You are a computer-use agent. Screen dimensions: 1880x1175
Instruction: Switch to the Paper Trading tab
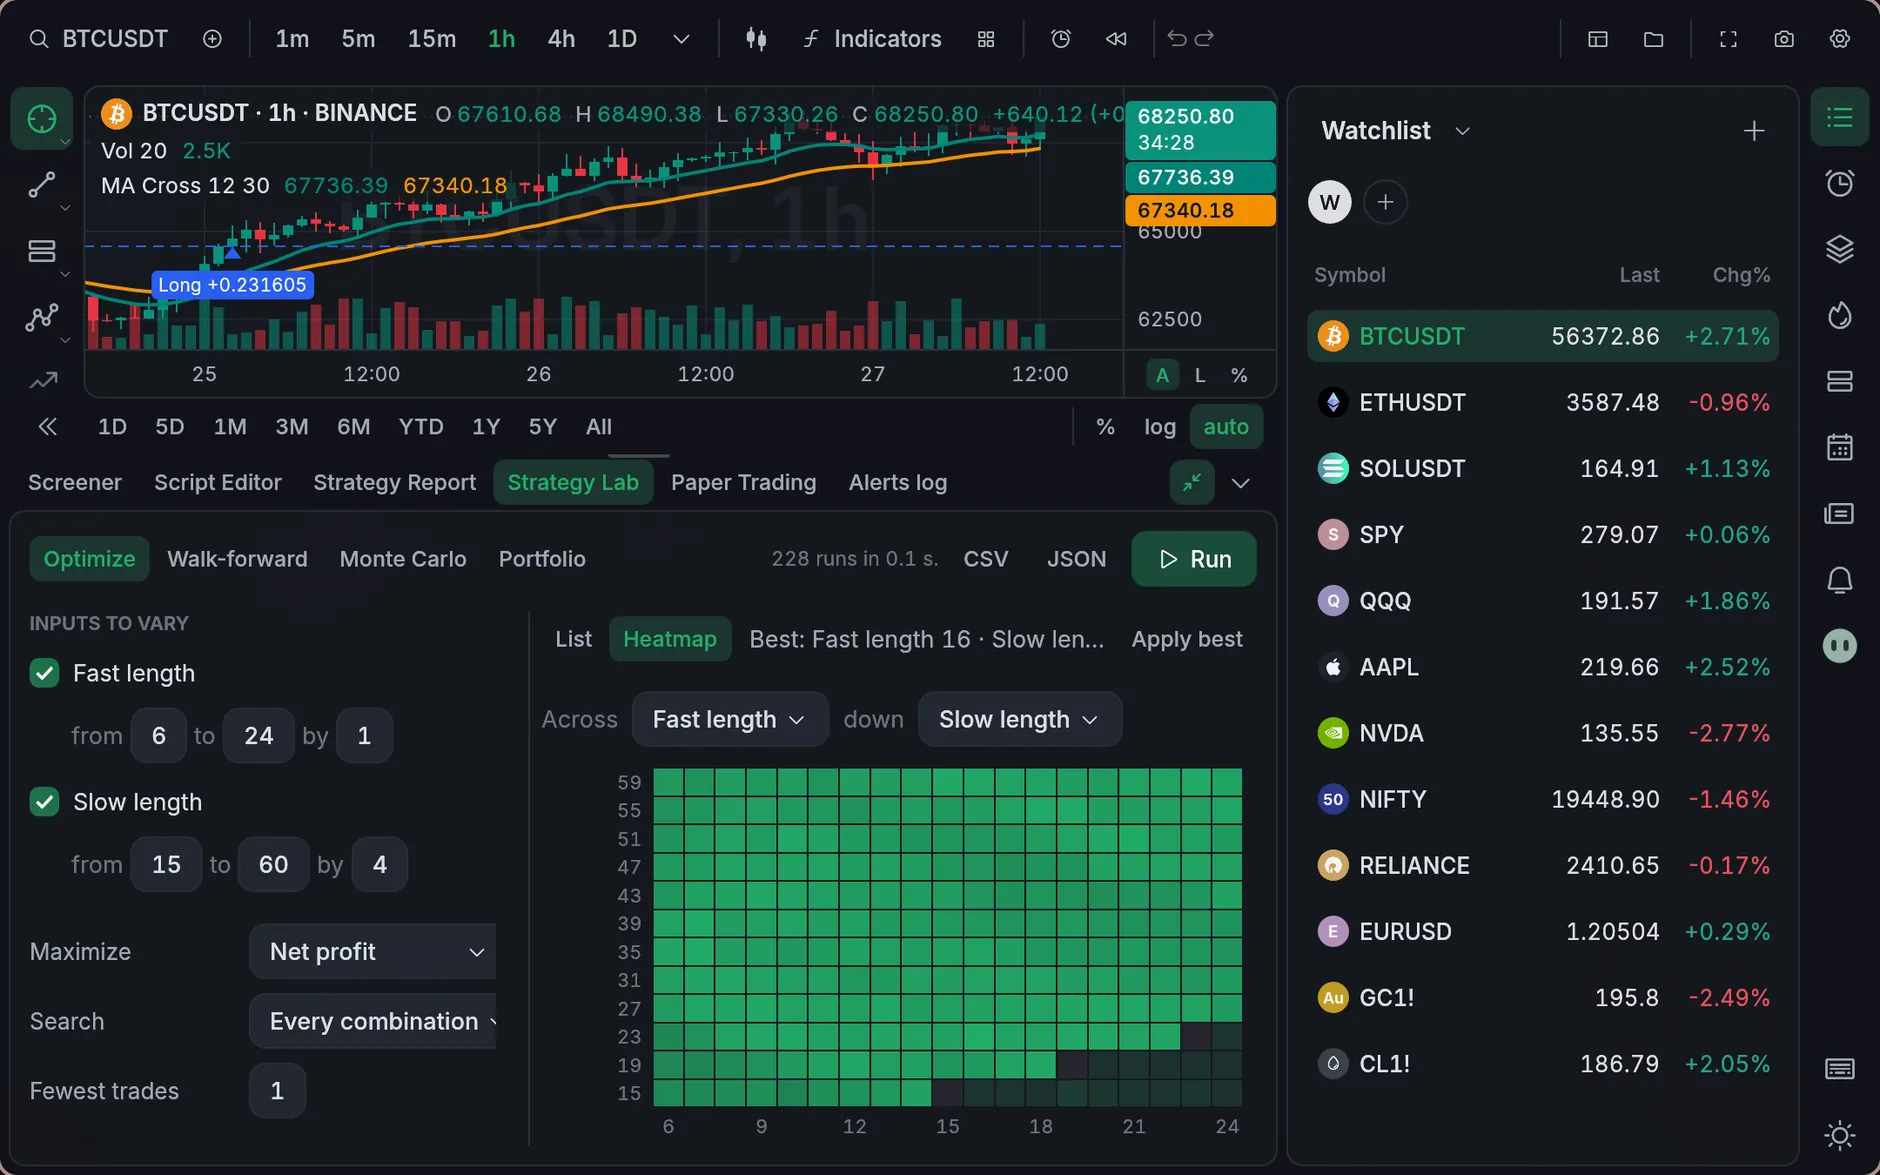click(743, 483)
